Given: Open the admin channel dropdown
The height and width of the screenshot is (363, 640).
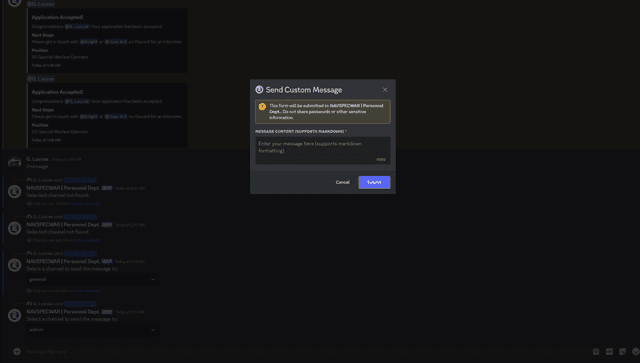Looking at the screenshot, I should point(92,330).
